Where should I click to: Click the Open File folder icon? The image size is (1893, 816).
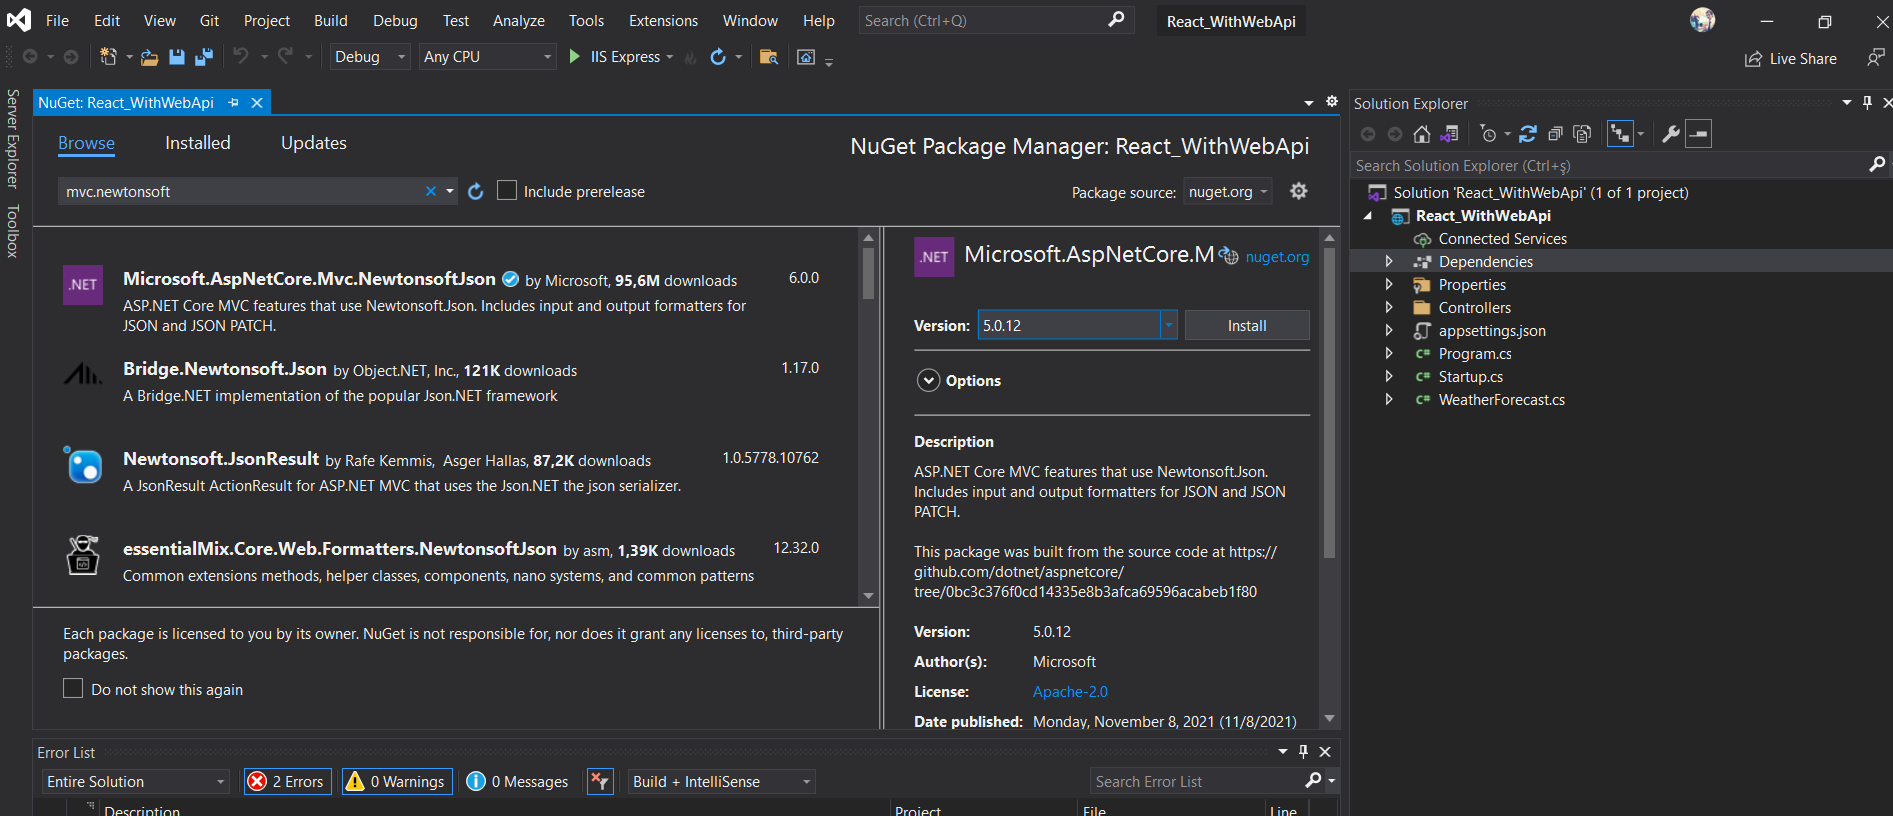pos(149,57)
